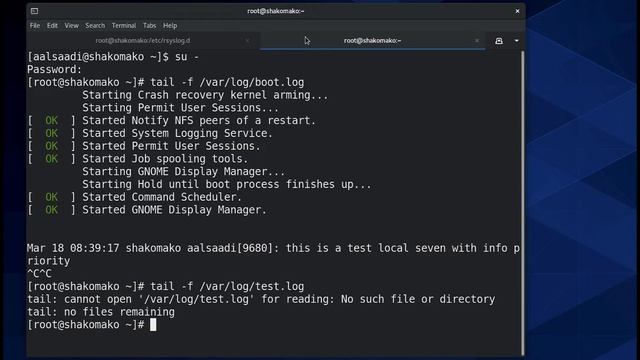Click the 'No such file or directory' error
Screen dimensions: 640x360
[418, 299]
